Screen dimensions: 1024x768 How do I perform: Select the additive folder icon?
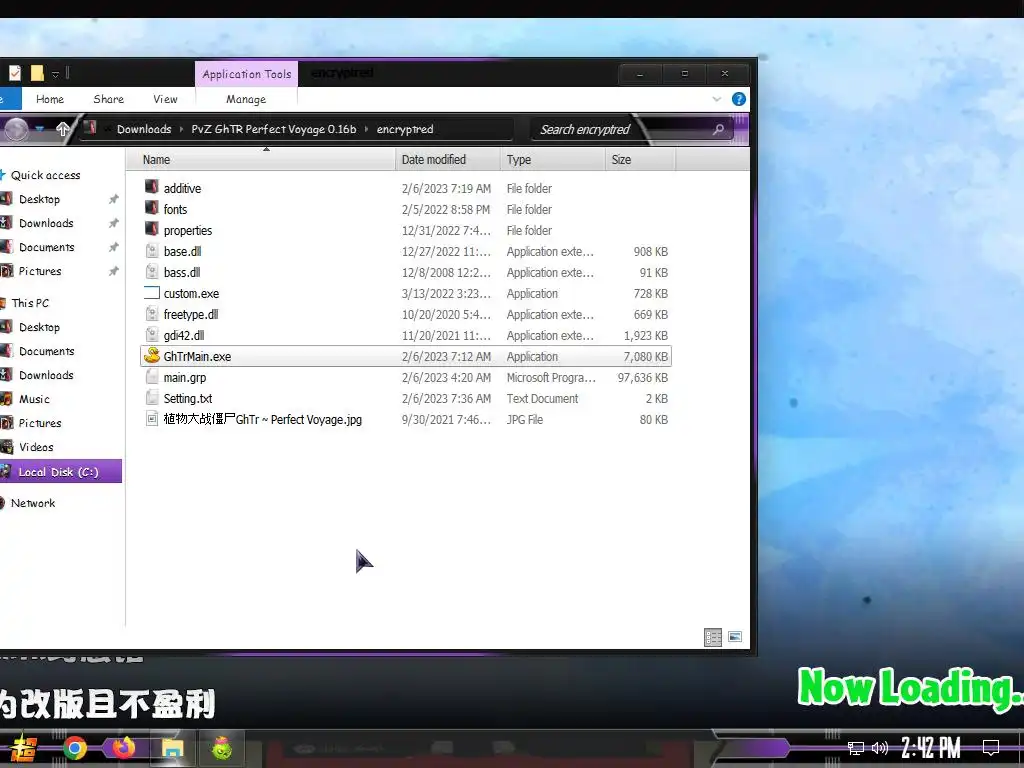[152, 187]
